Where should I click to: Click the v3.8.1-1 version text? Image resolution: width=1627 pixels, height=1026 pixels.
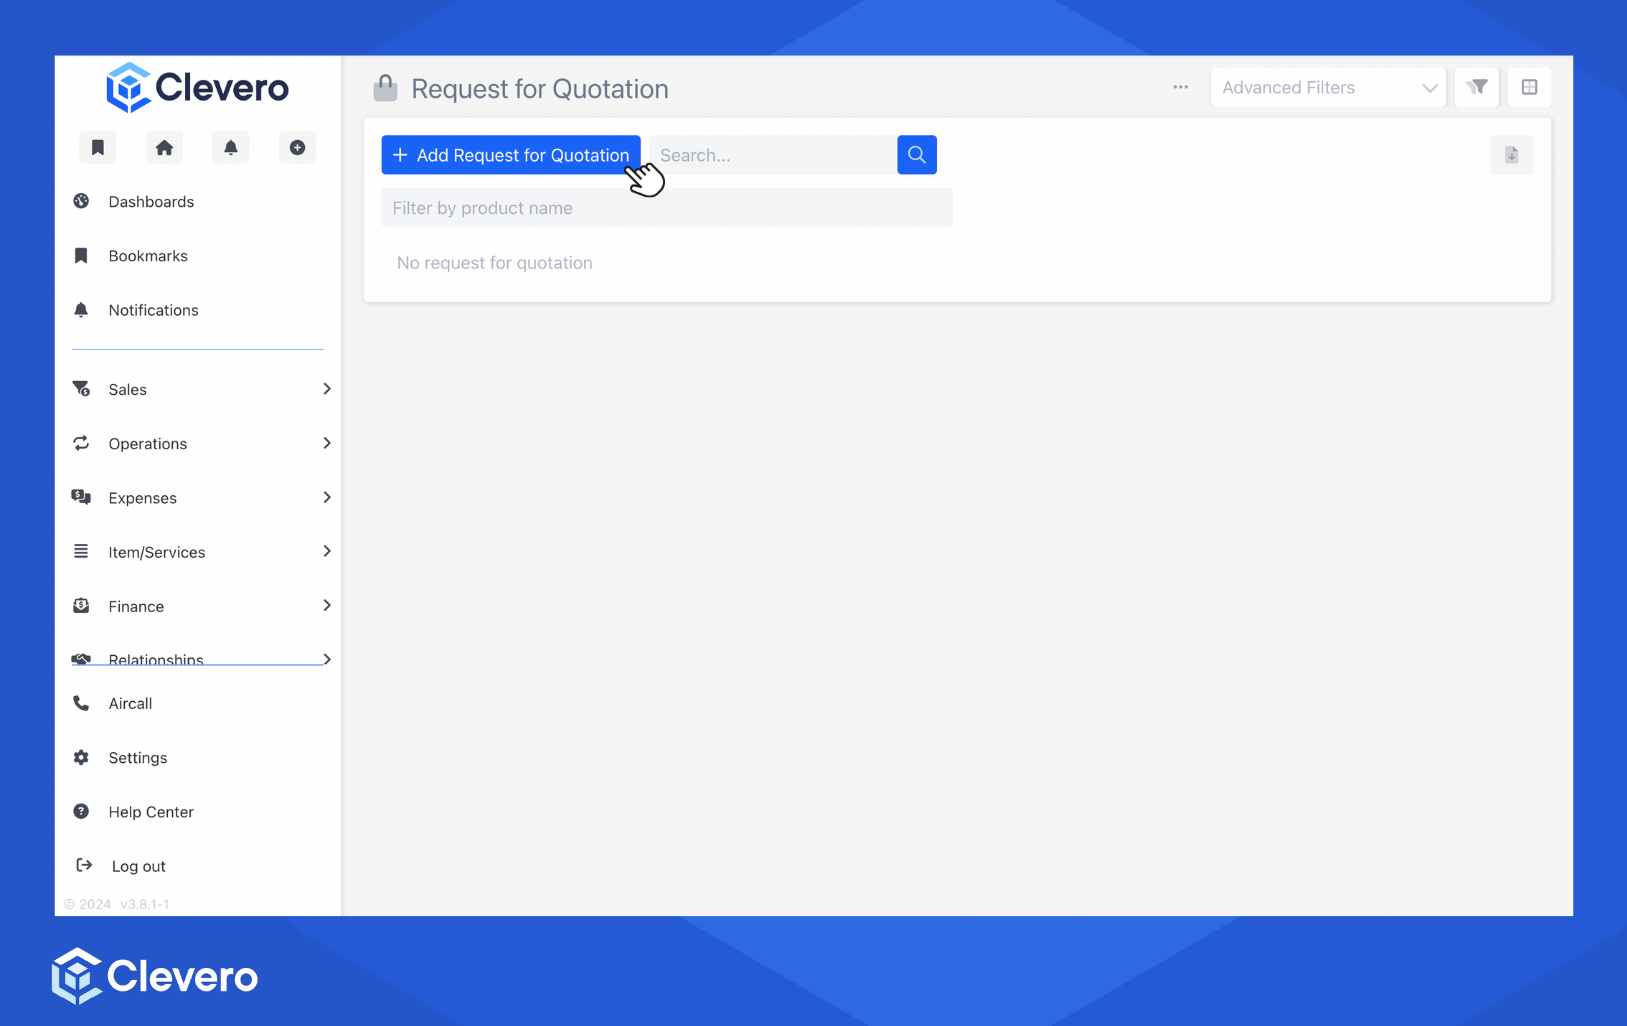pos(145,904)
